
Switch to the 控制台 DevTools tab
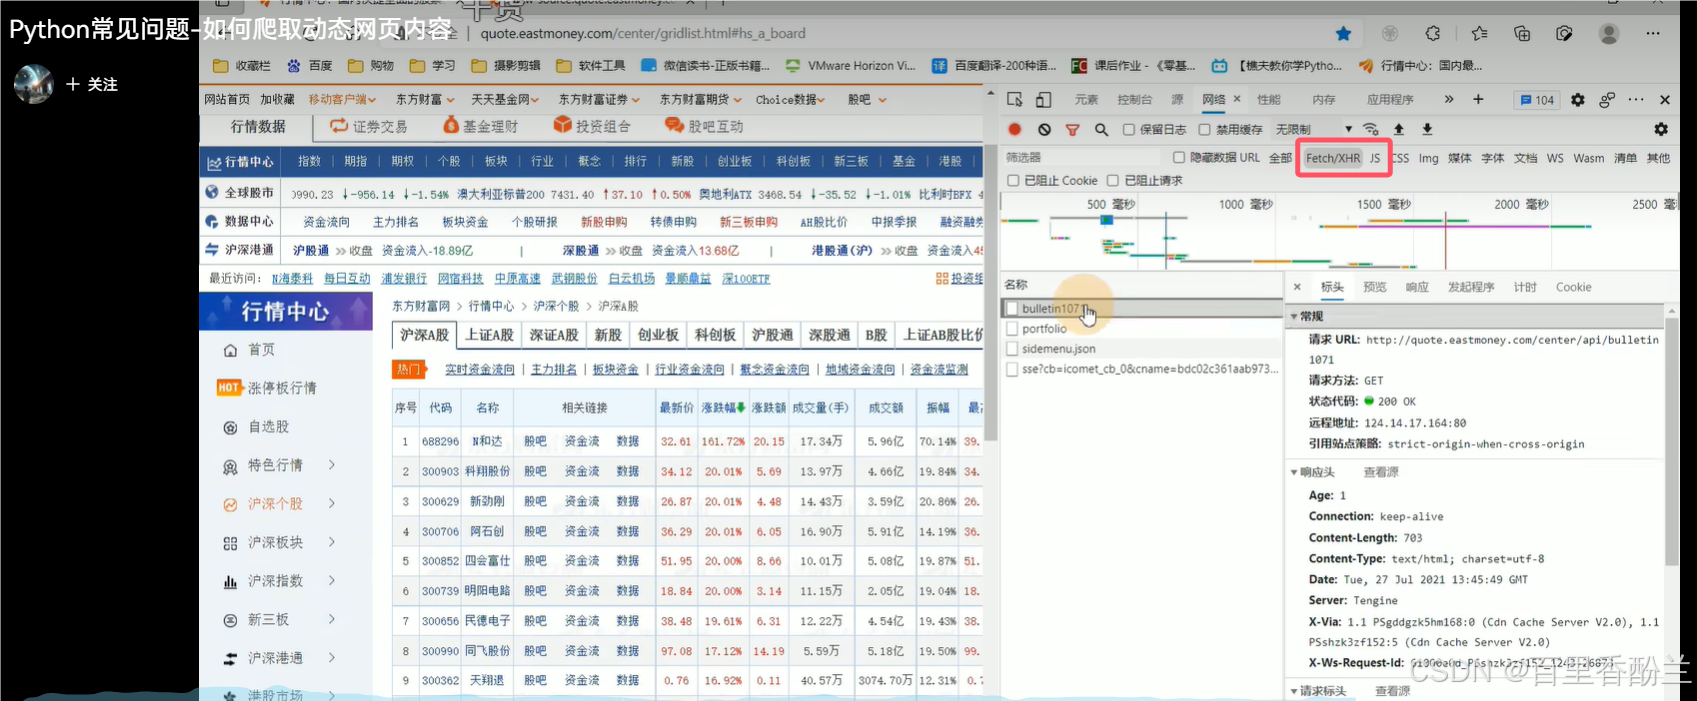click(1134, 99)
